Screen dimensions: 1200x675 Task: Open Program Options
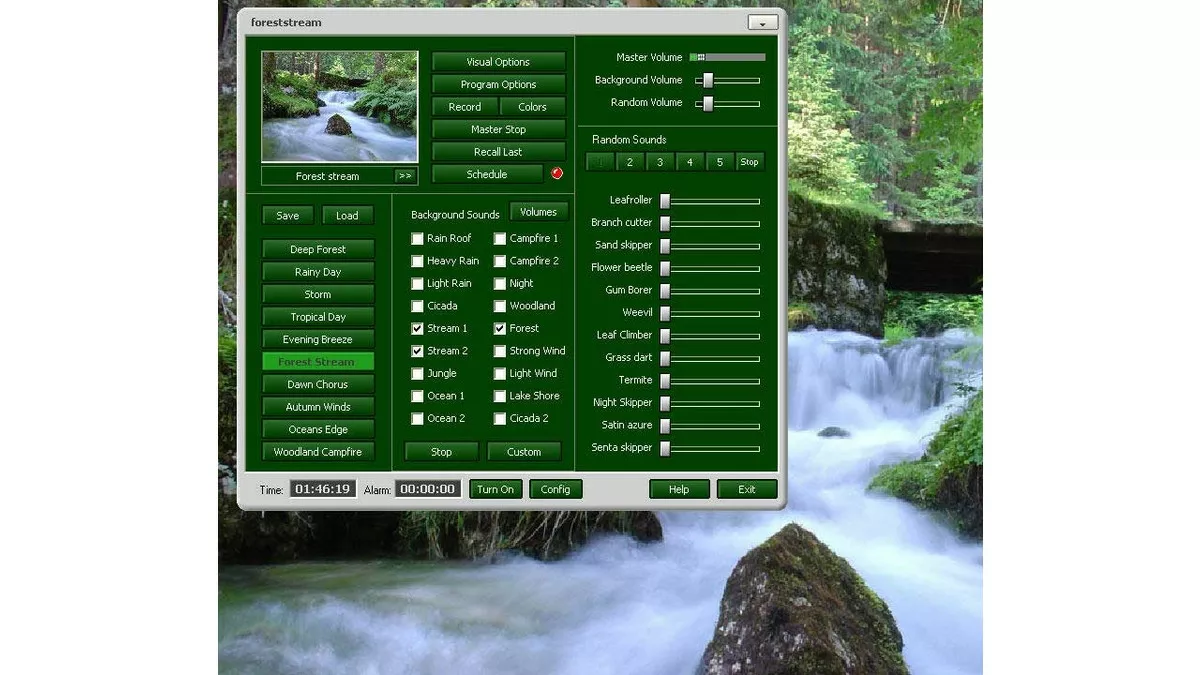click(498, 84)
